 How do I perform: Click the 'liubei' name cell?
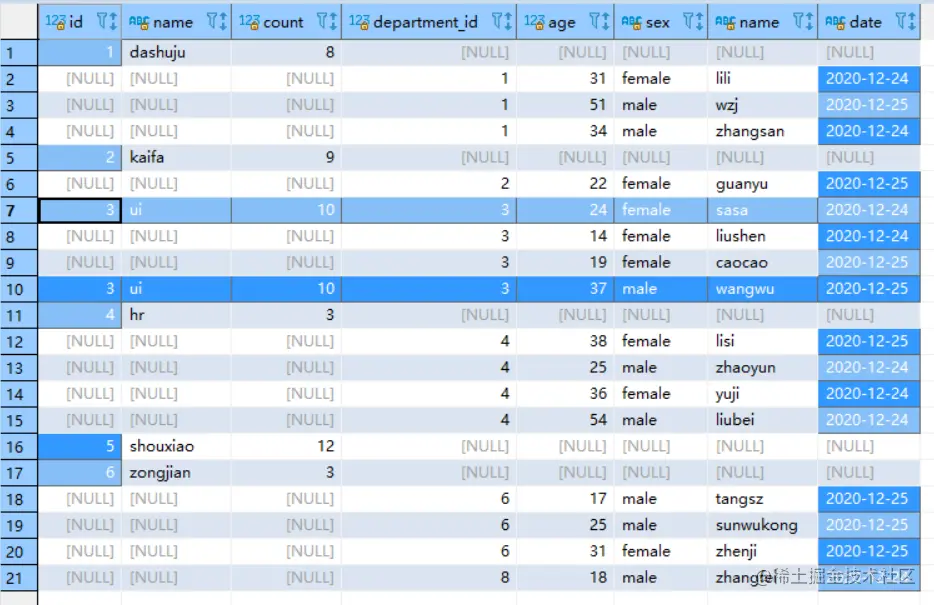pyautogui.click(x=763, y=420)
